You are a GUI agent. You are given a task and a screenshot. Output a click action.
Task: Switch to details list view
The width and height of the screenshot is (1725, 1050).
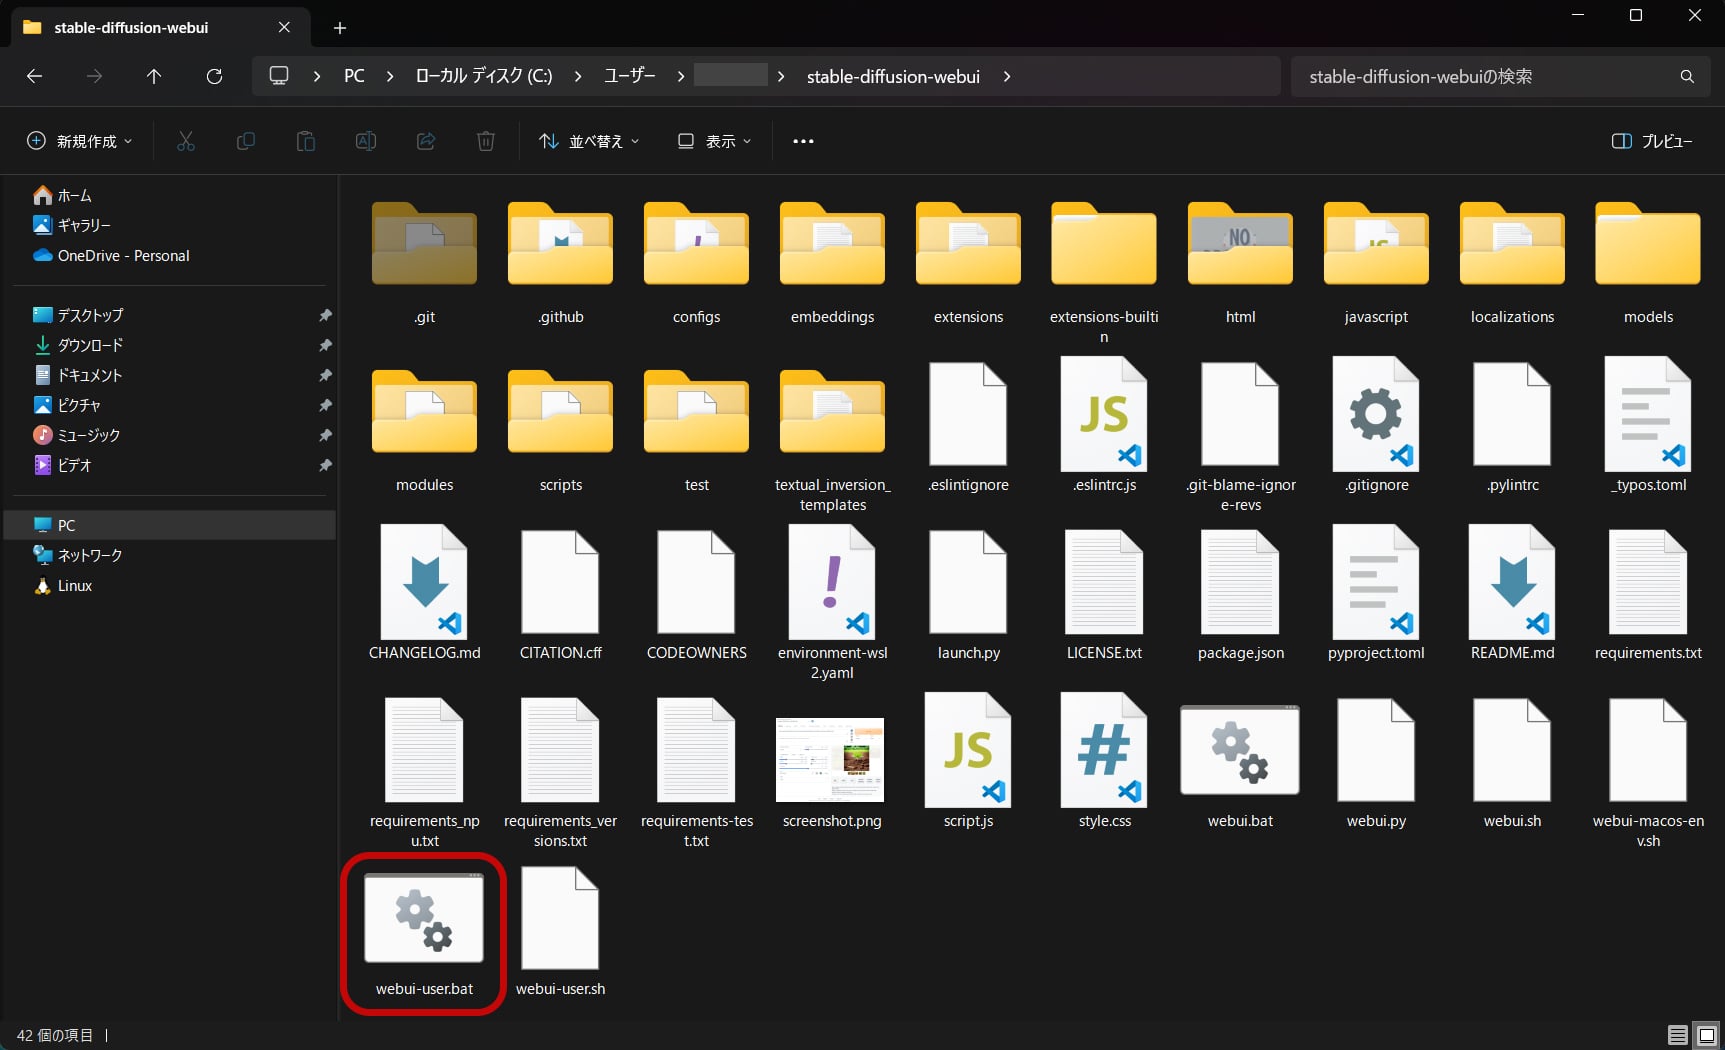1678,1035
